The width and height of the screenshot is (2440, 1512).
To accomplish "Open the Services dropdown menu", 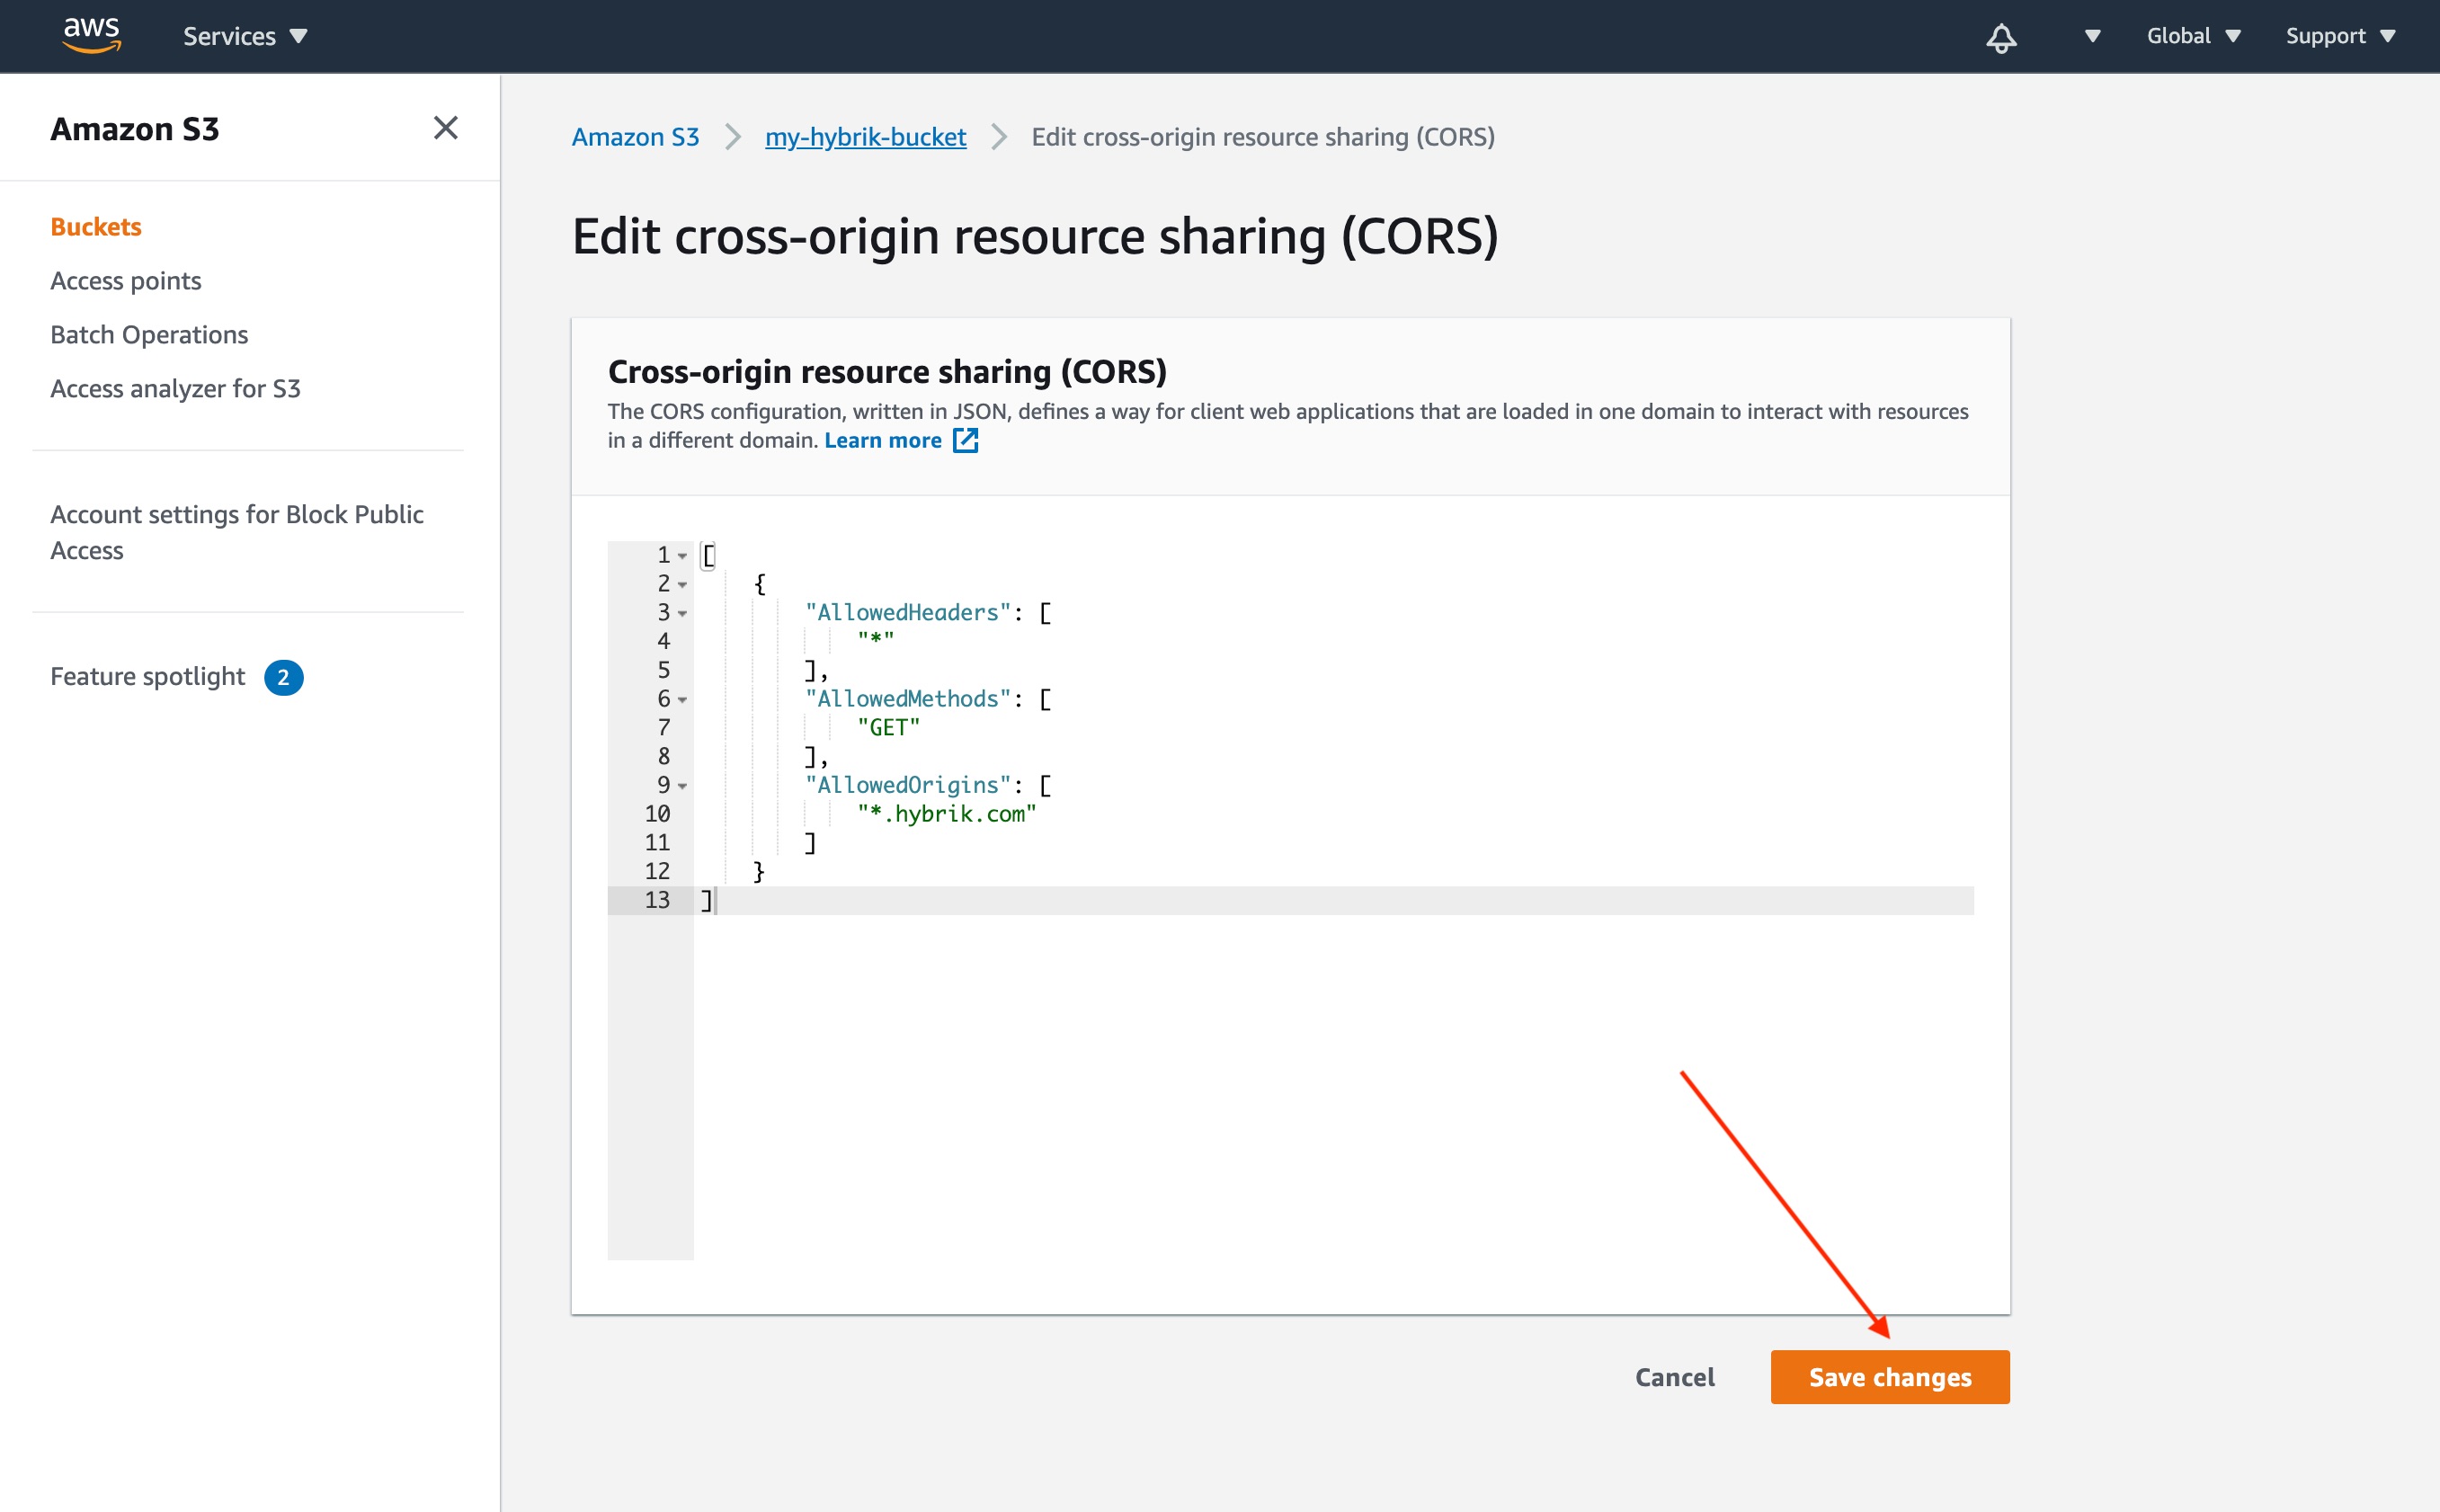I will coord(245,36).
